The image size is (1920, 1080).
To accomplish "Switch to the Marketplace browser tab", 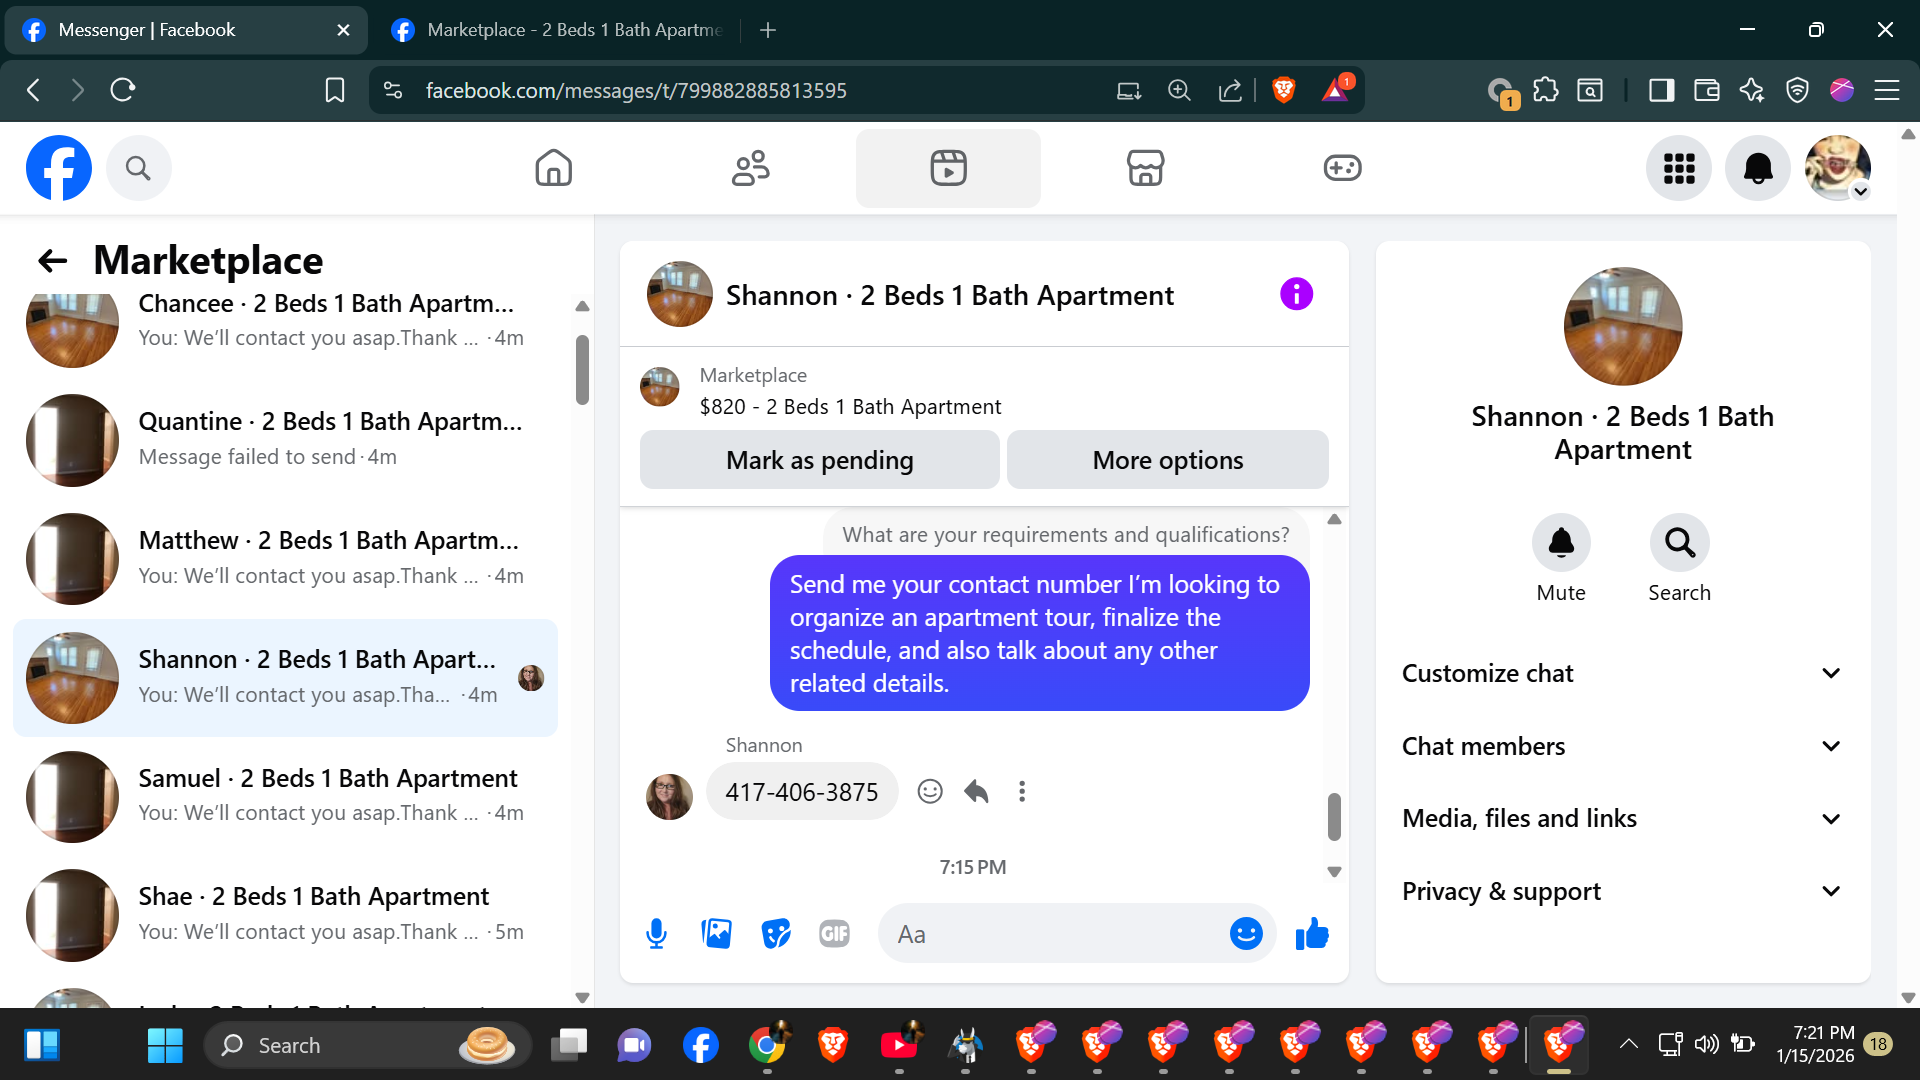I will pos(560,30).
